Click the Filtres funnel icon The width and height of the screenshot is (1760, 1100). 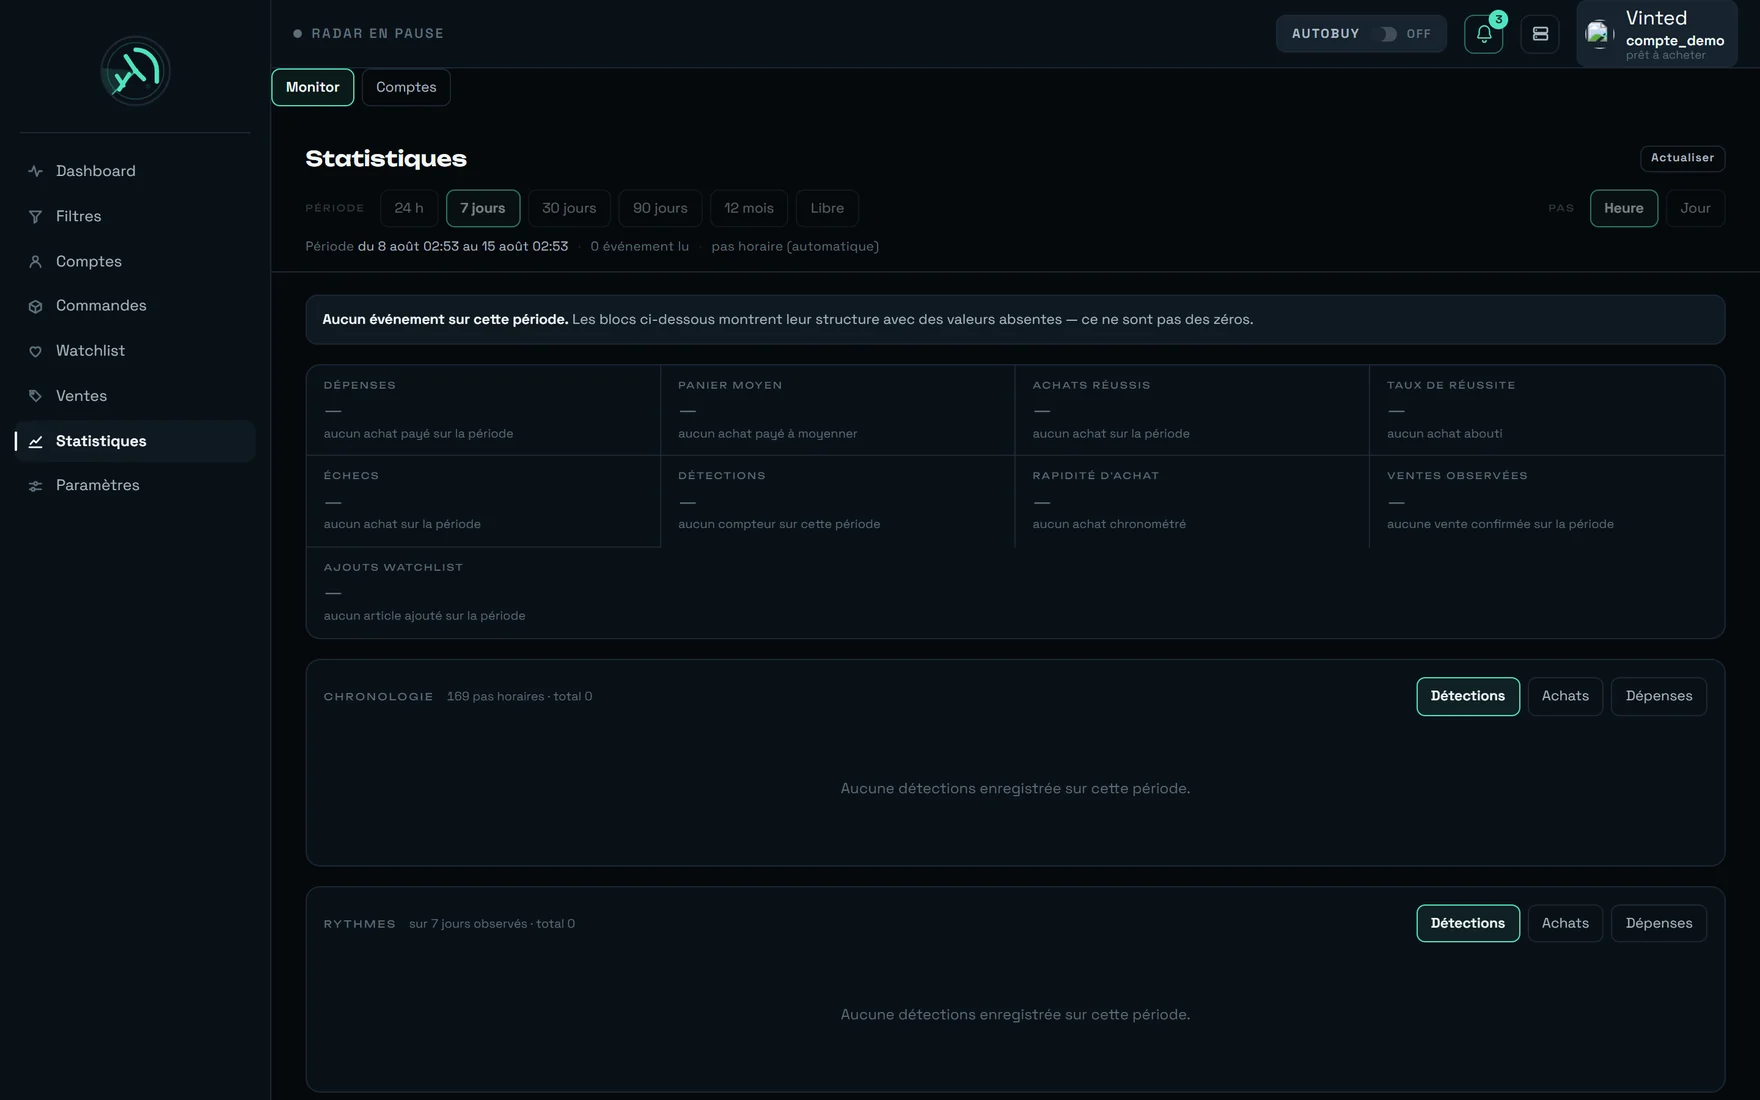pyautogui.click(x=35, y=216)
